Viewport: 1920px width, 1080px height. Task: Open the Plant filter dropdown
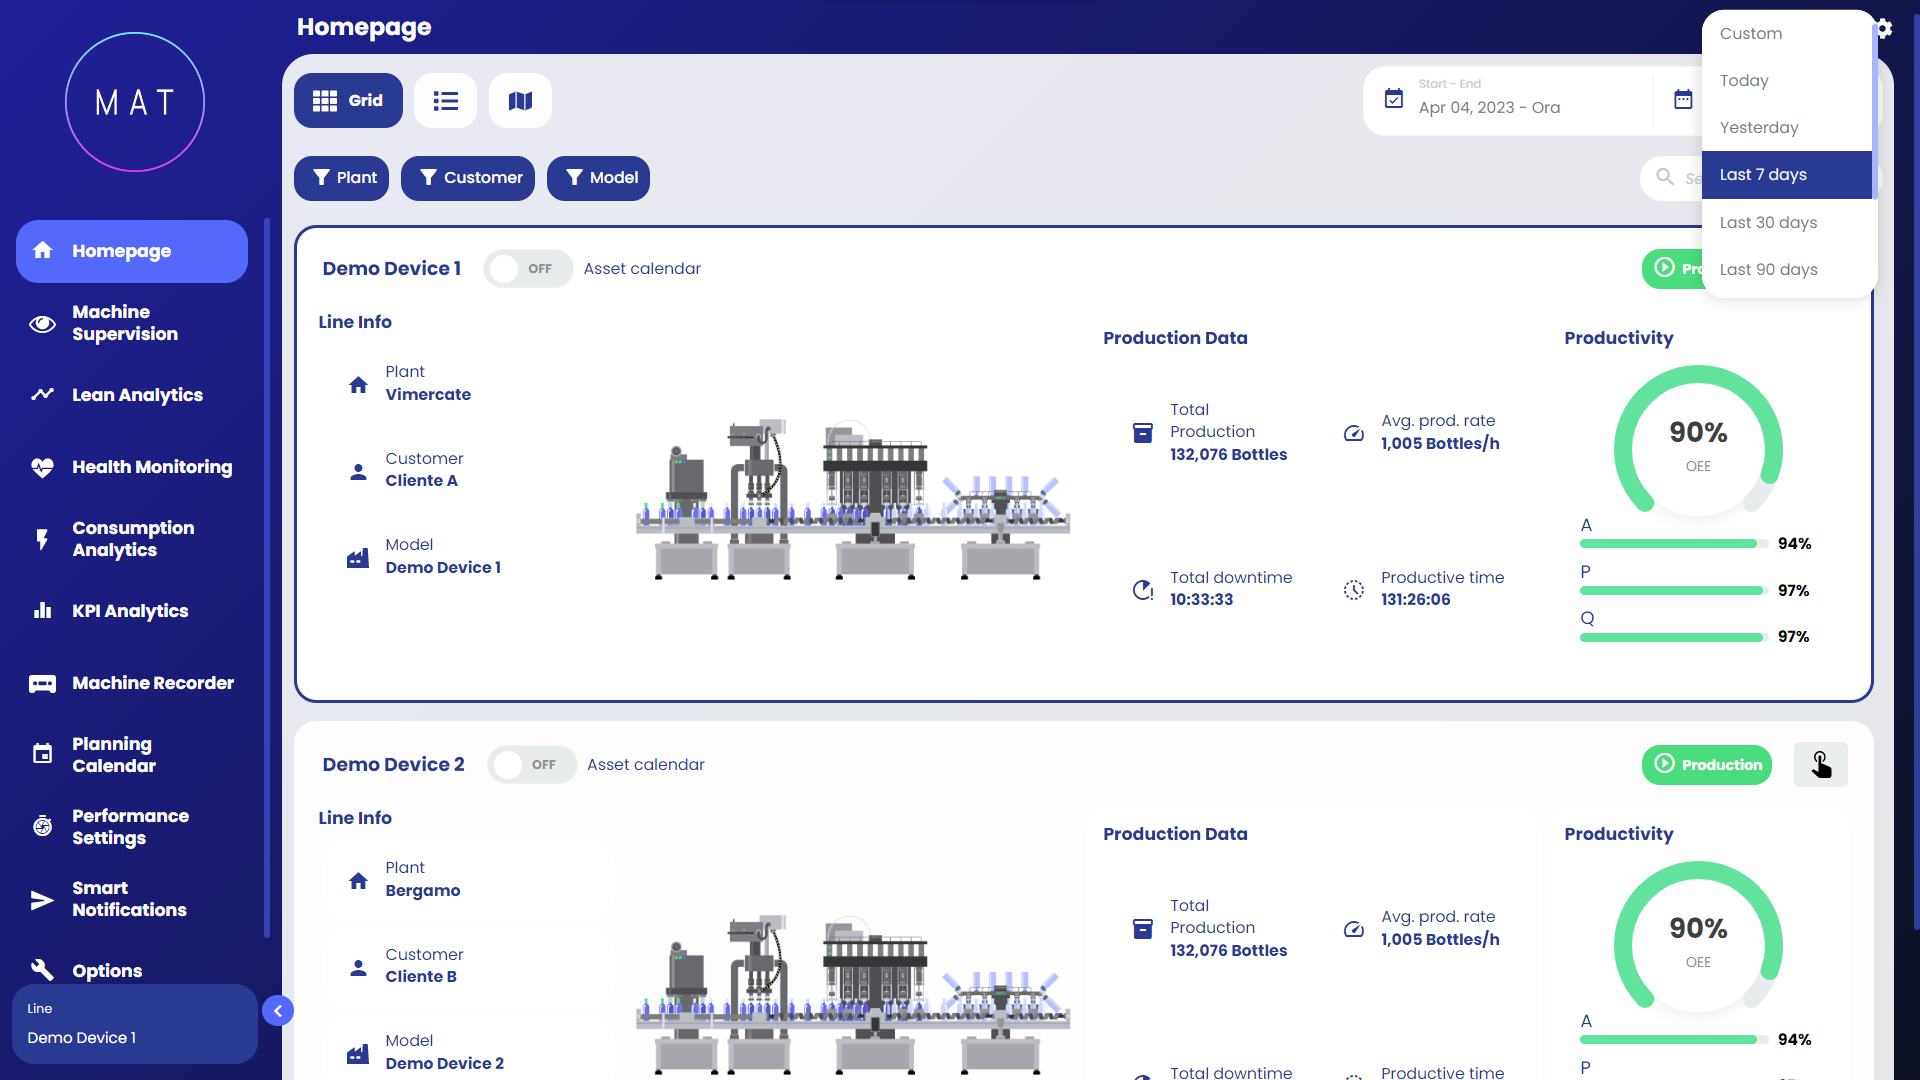[x=342, y=178]
